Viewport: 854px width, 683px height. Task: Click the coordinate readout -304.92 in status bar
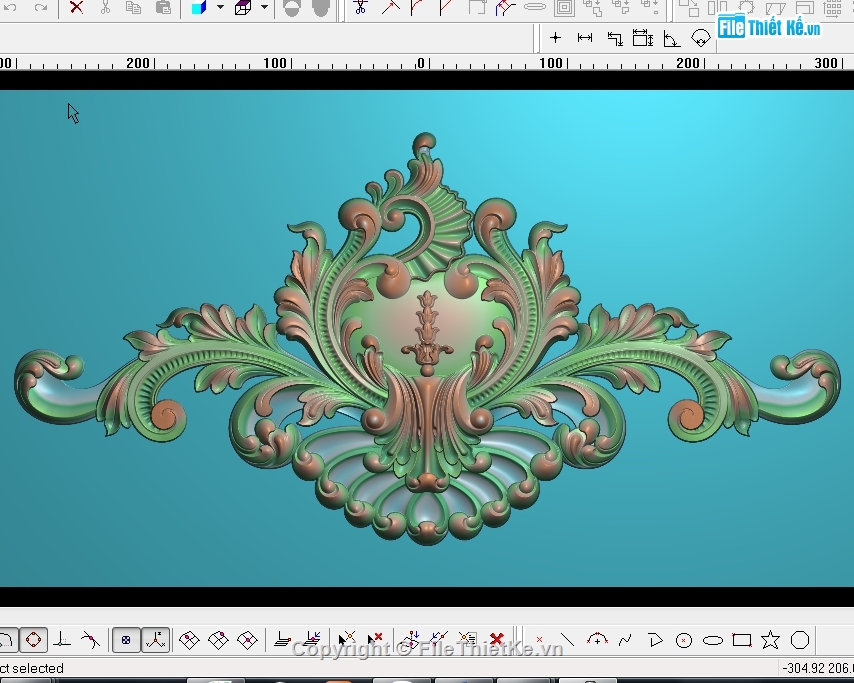point(801,668)
